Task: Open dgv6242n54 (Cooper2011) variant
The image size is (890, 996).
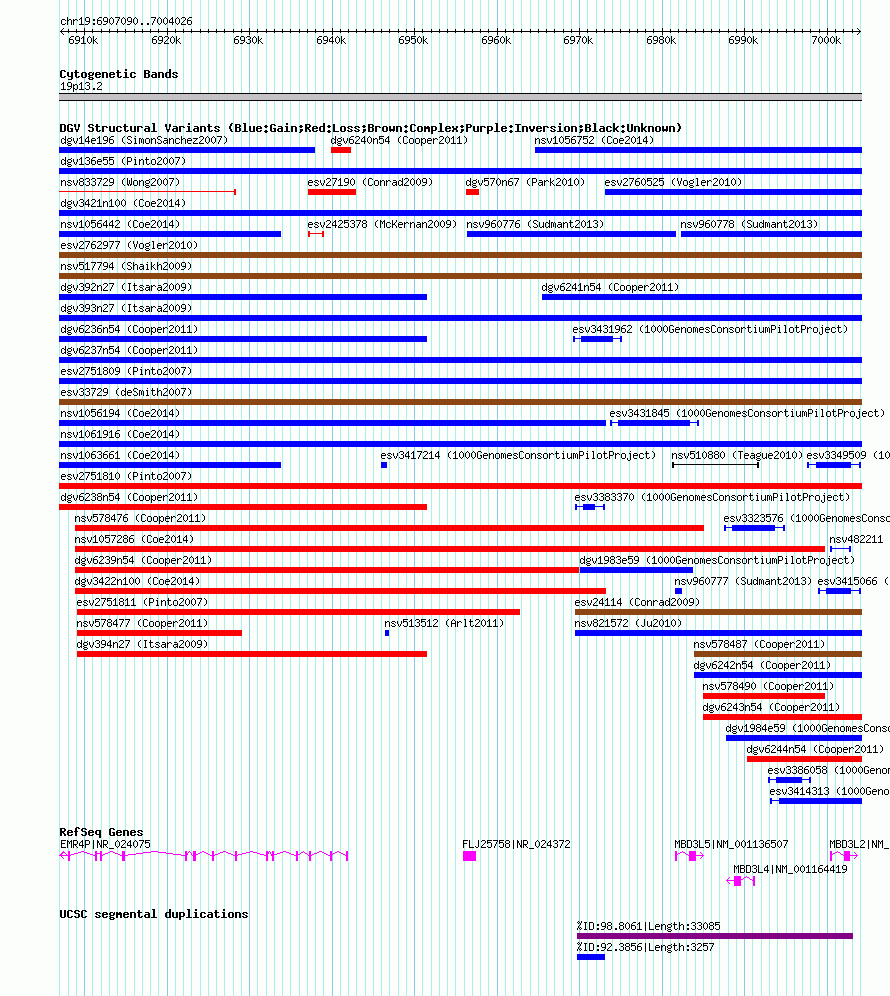Action: (x=762, y=664)
